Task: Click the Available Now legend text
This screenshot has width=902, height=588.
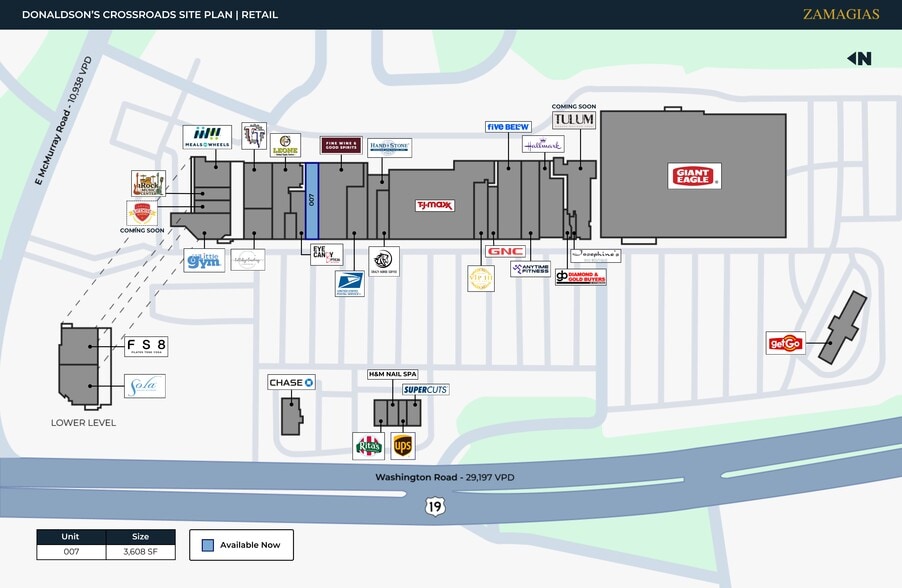Action: (250, 545)
